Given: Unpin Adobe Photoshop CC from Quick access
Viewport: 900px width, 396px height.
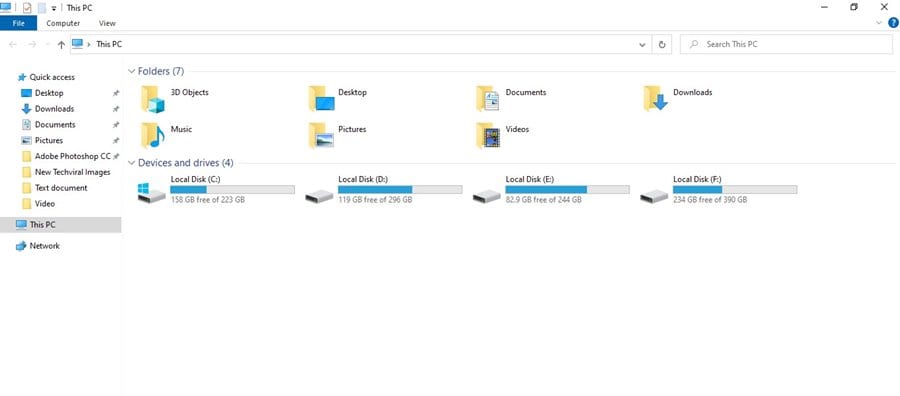Looking at the screenshot, I should [115, 156].
